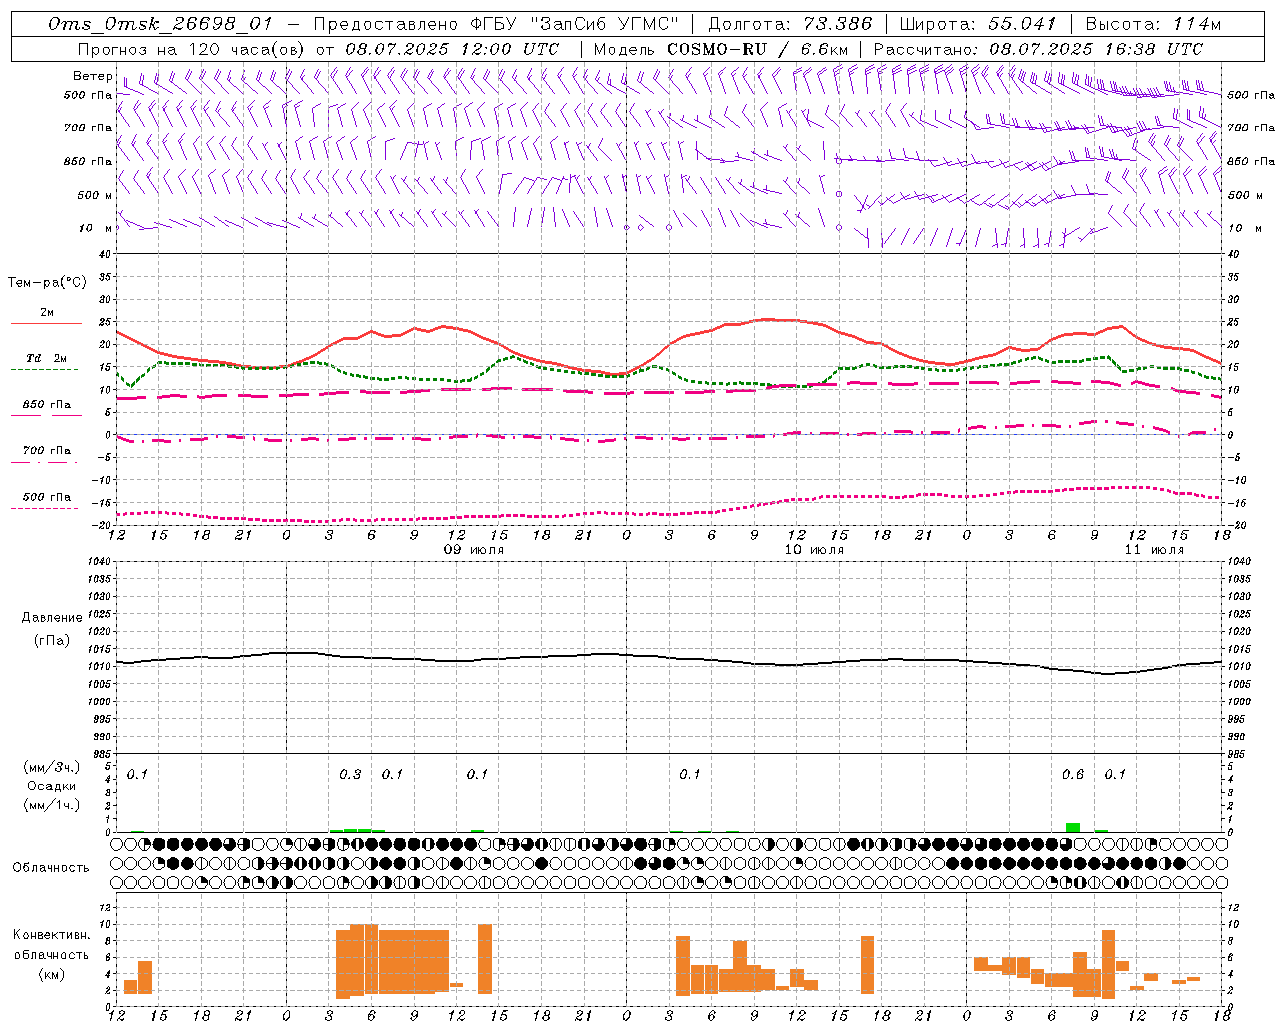
Task: Click the Облачность panel label
Action: coord(51,867)
